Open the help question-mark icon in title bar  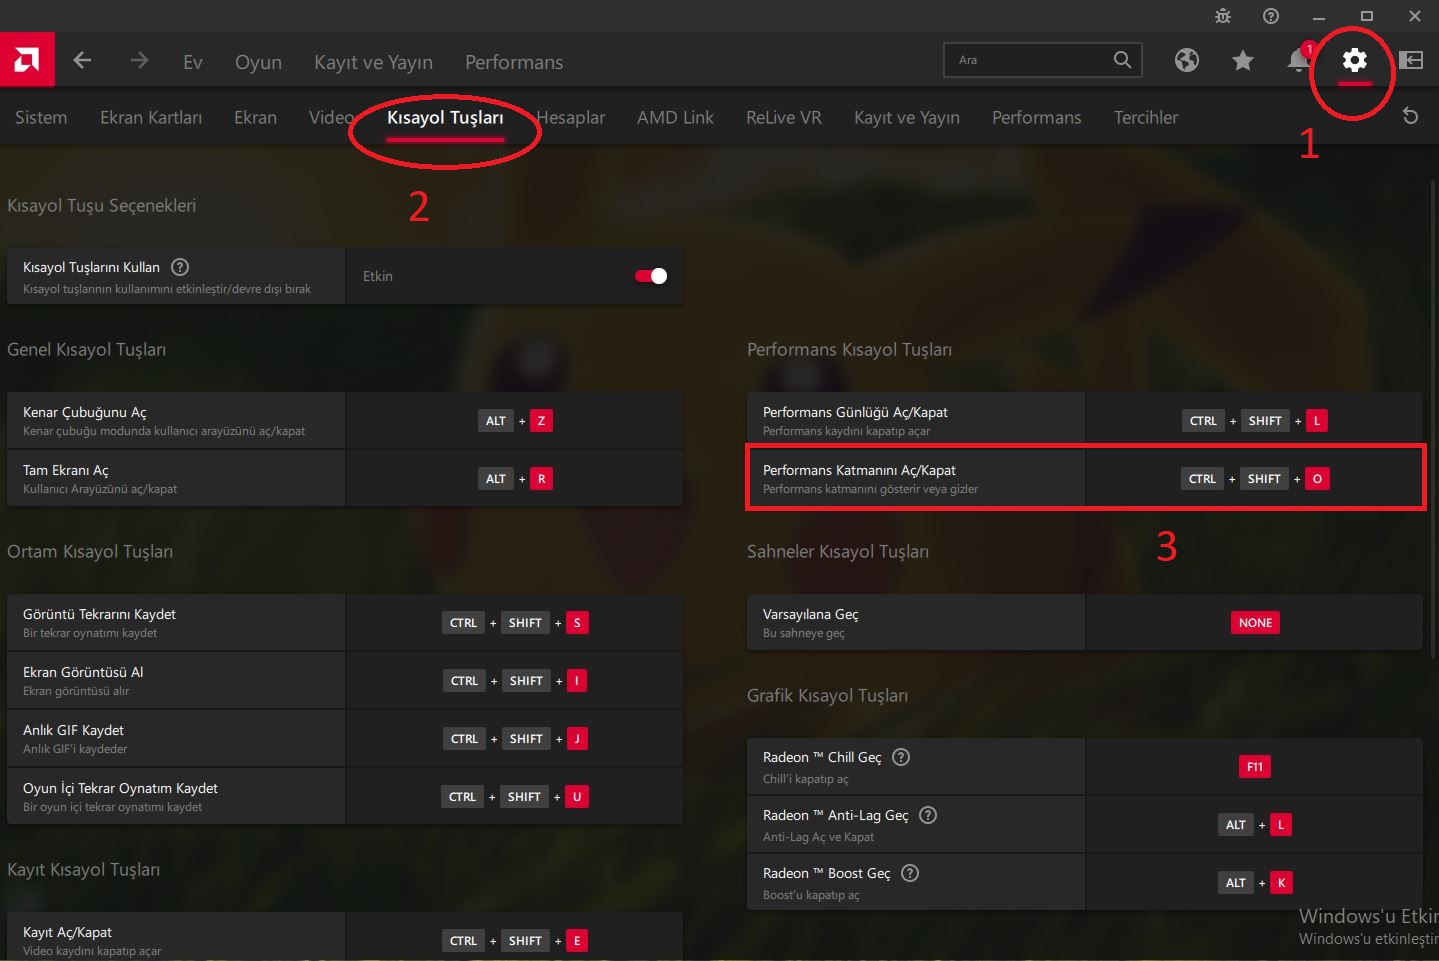[x=1271, y=16]
